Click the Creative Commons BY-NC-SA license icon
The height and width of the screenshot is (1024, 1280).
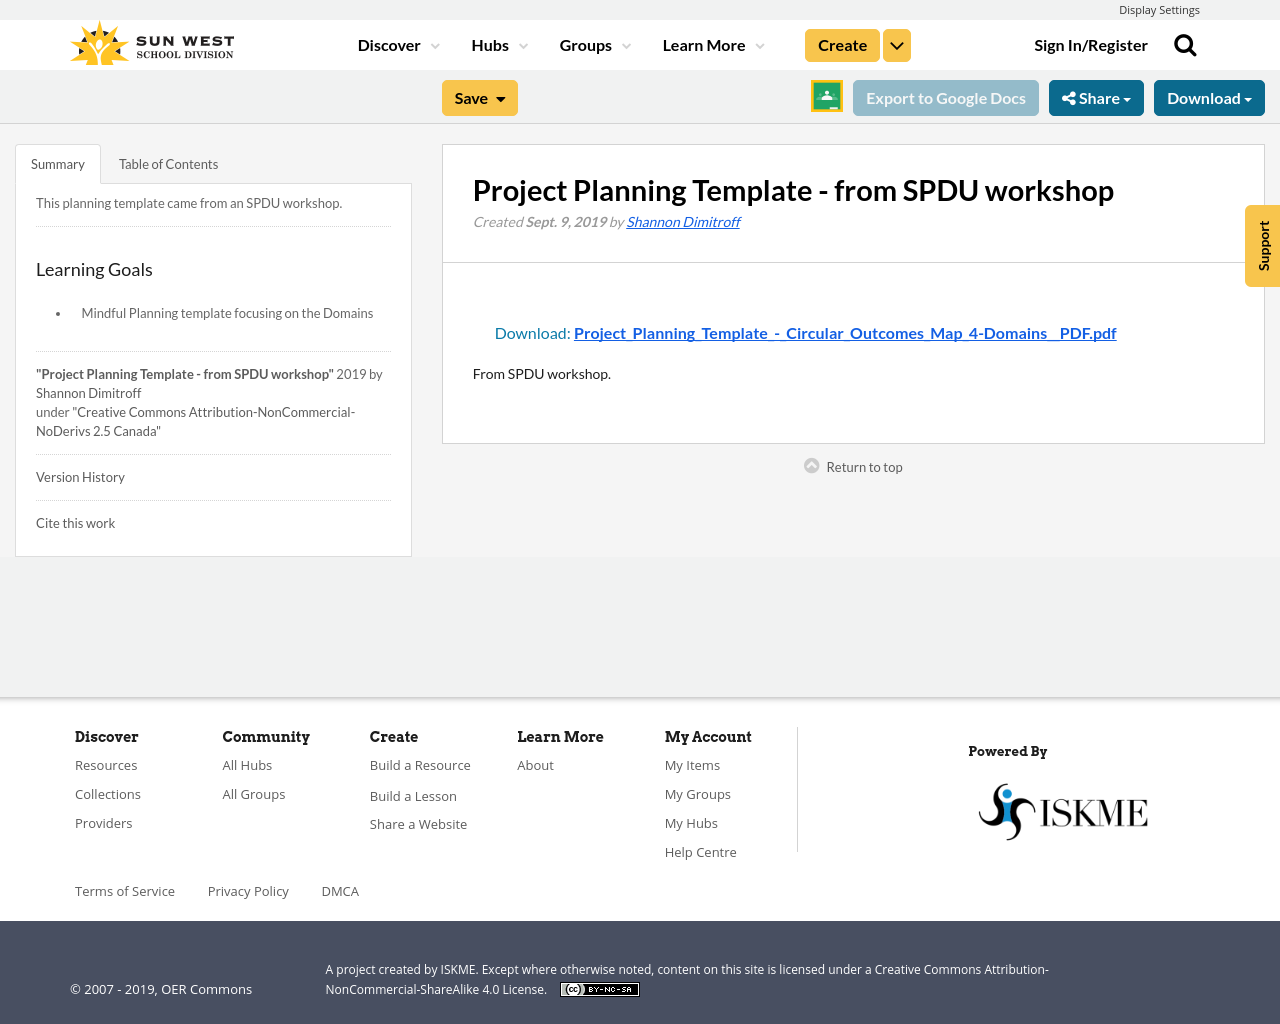[599, 988]
